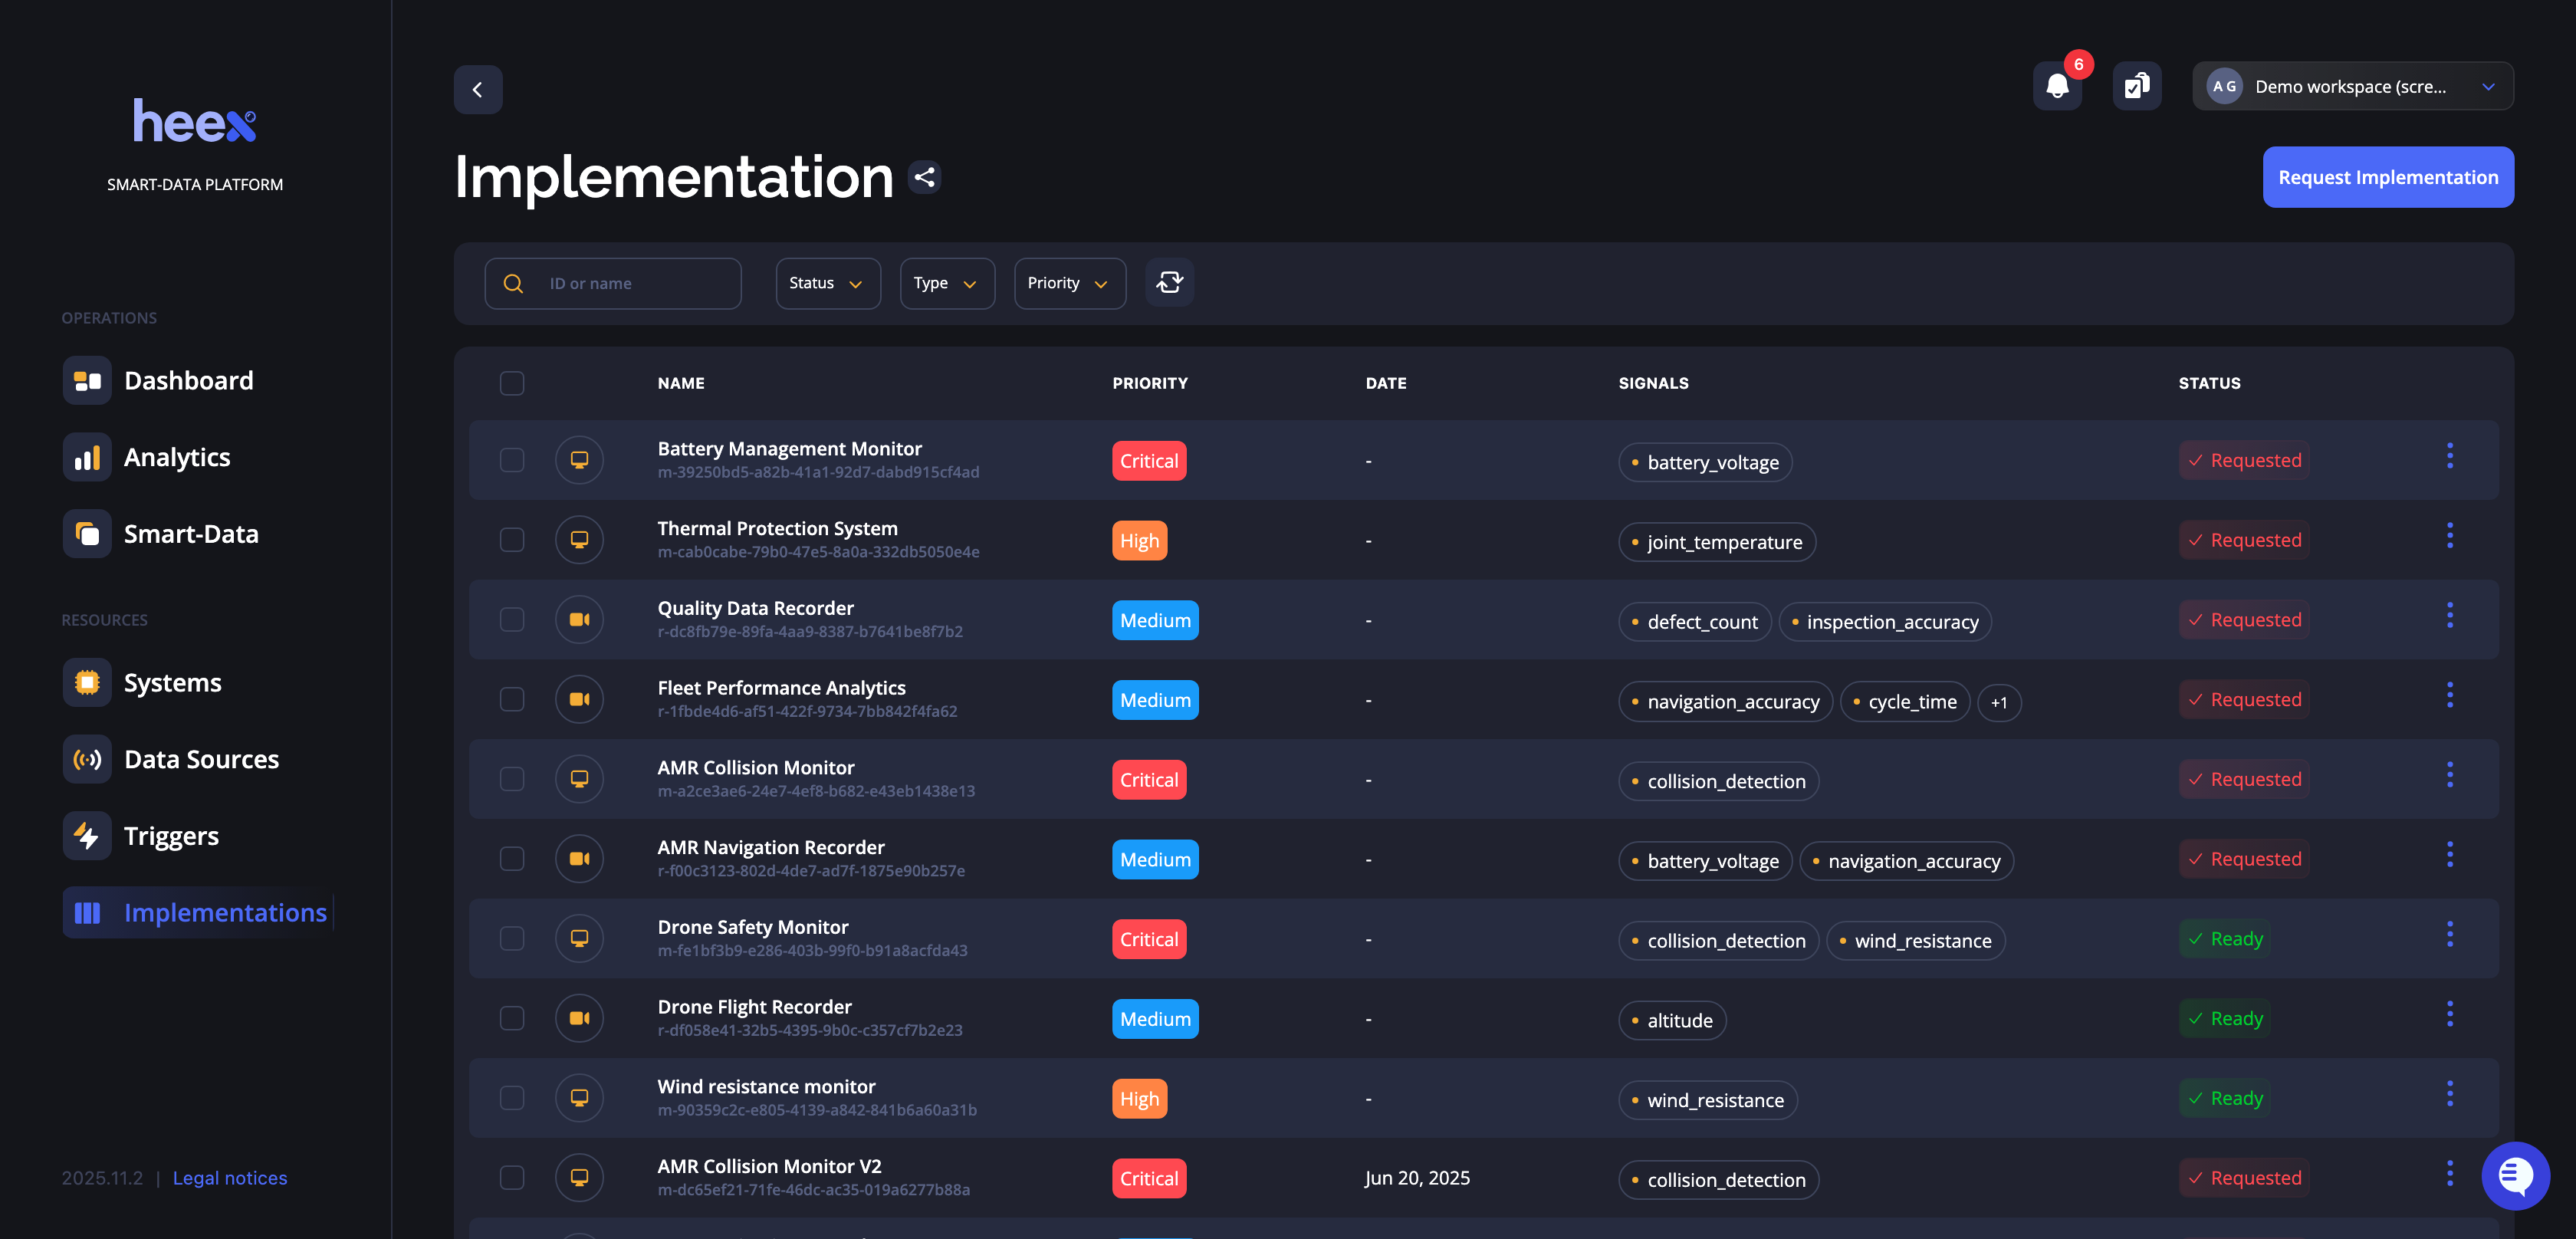
Task: Expand the Demo workspace selector
Action: click(2489, 86)
